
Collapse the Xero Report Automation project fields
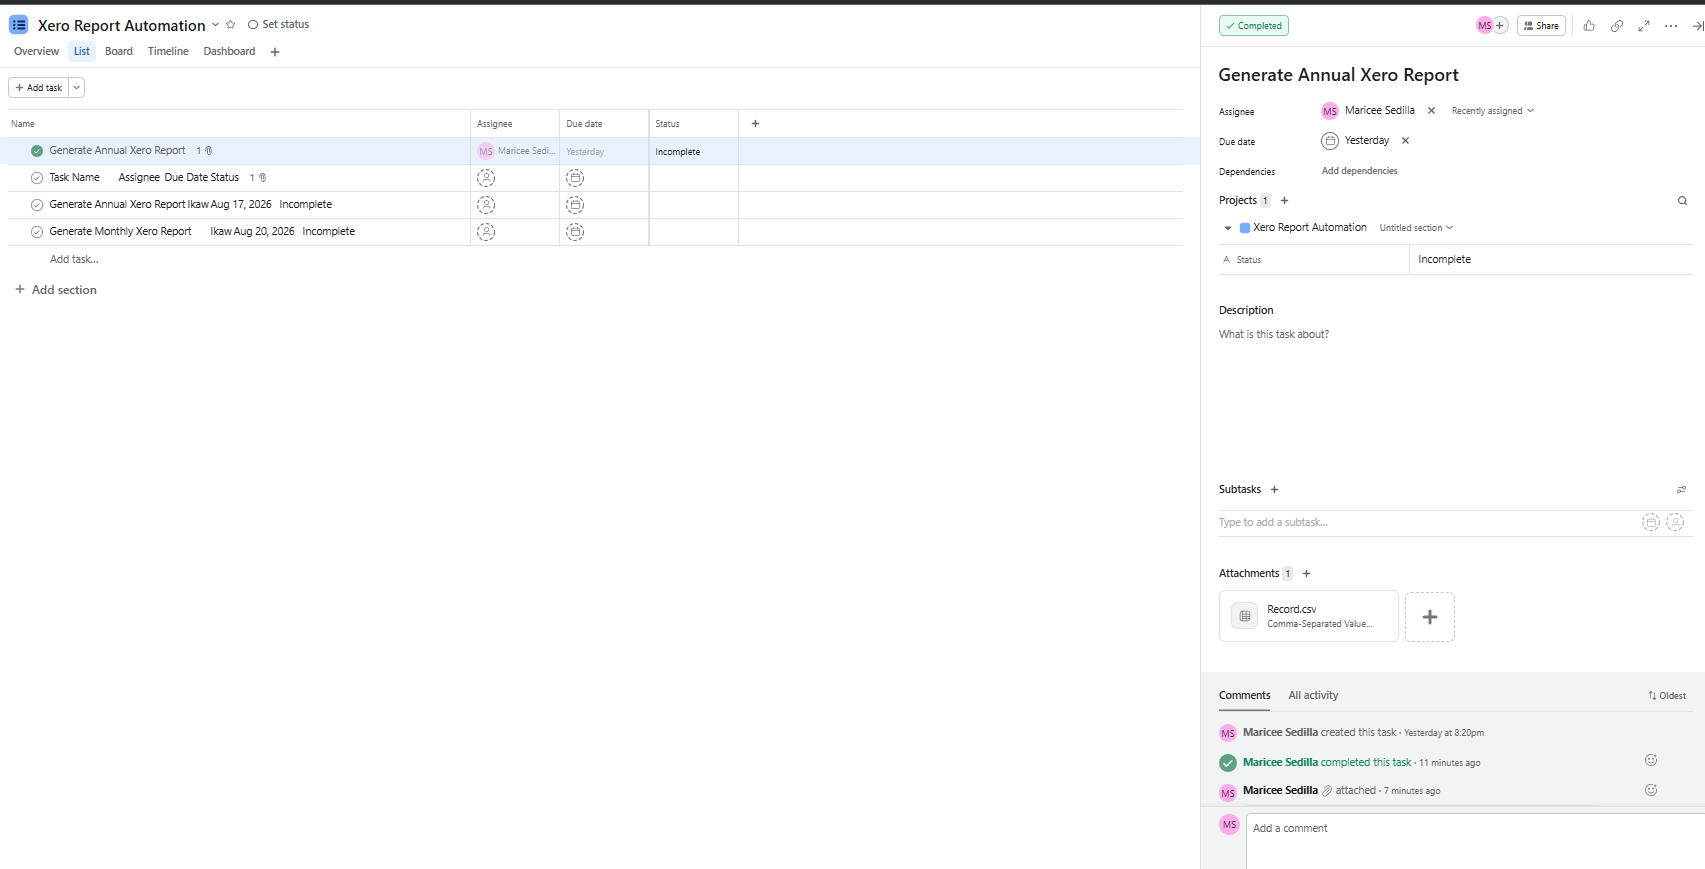coord(1228,228)
